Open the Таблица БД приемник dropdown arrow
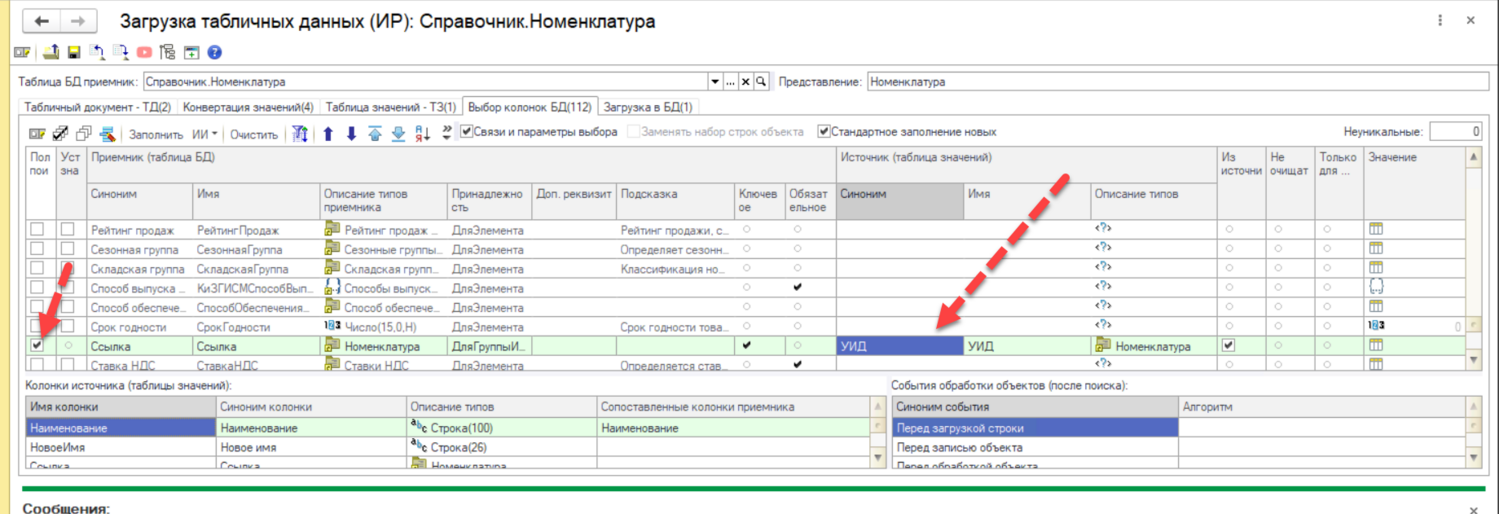 [714, 82]
